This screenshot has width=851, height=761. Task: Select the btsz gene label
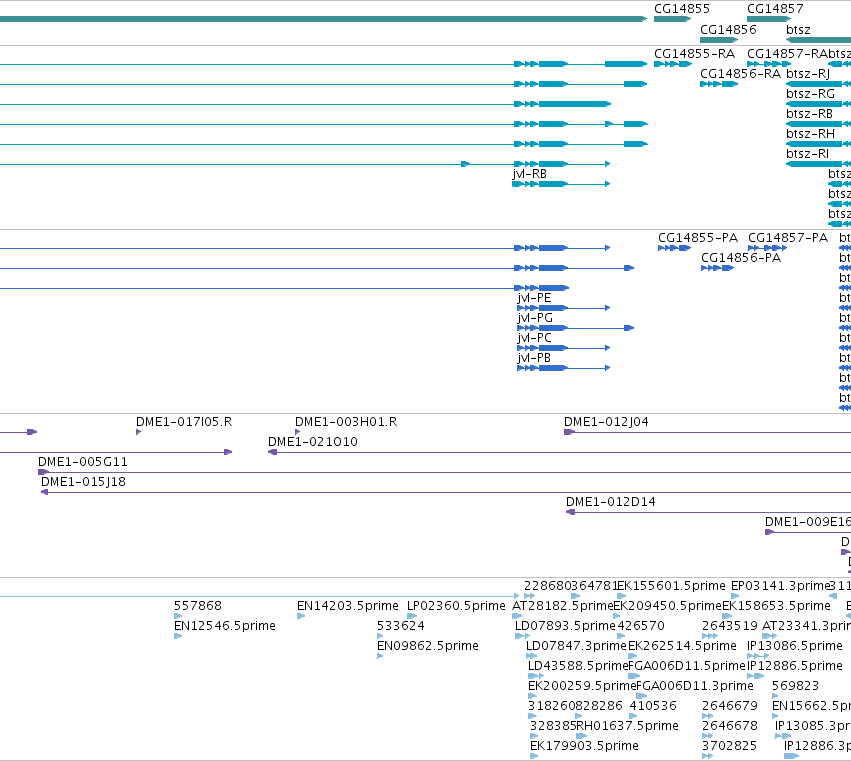(x=798, y=29)
